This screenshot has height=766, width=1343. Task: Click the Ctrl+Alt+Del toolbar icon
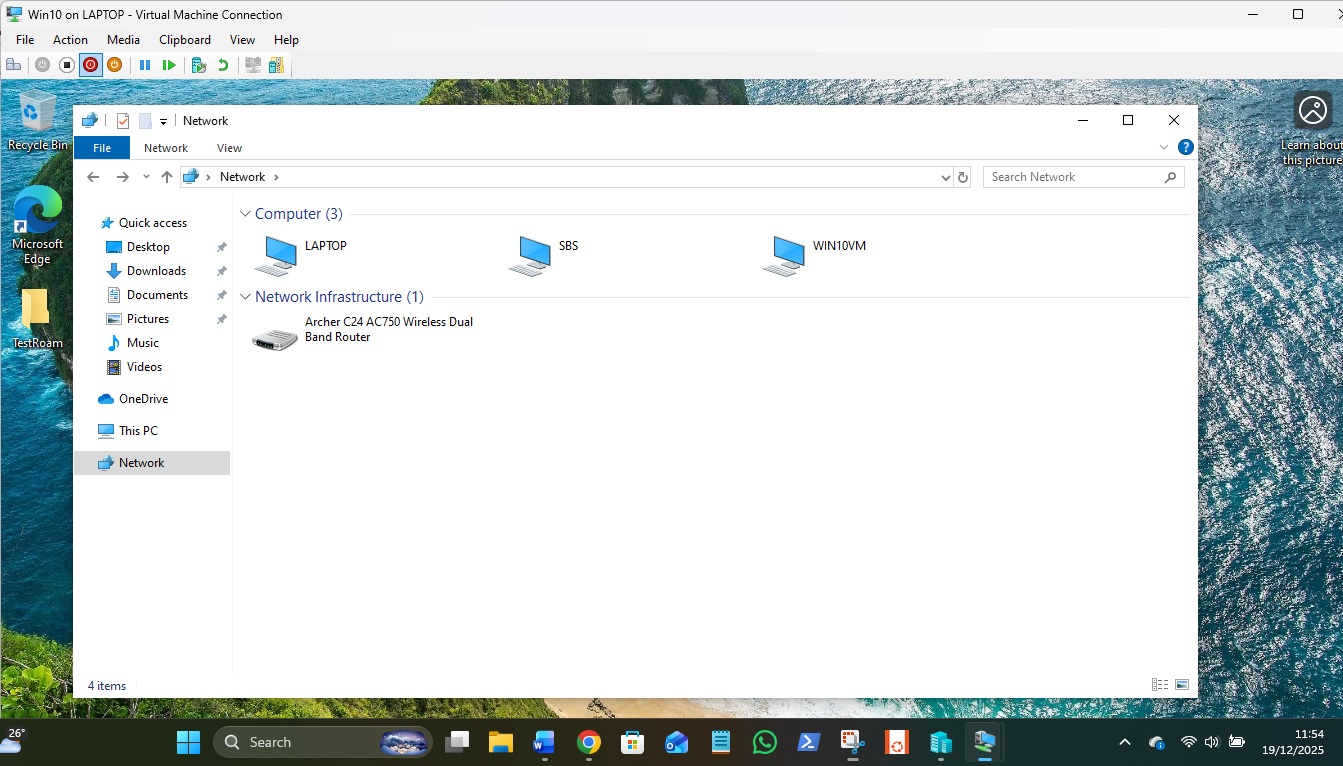coord(13,65)
